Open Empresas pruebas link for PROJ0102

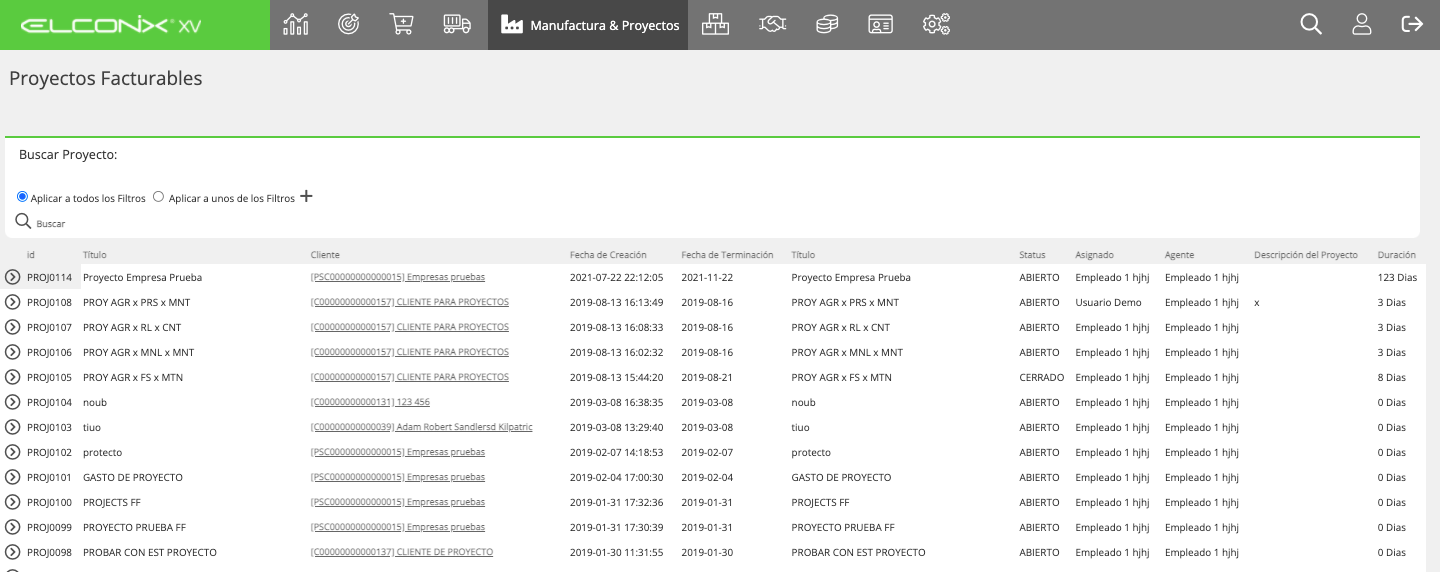398,452
